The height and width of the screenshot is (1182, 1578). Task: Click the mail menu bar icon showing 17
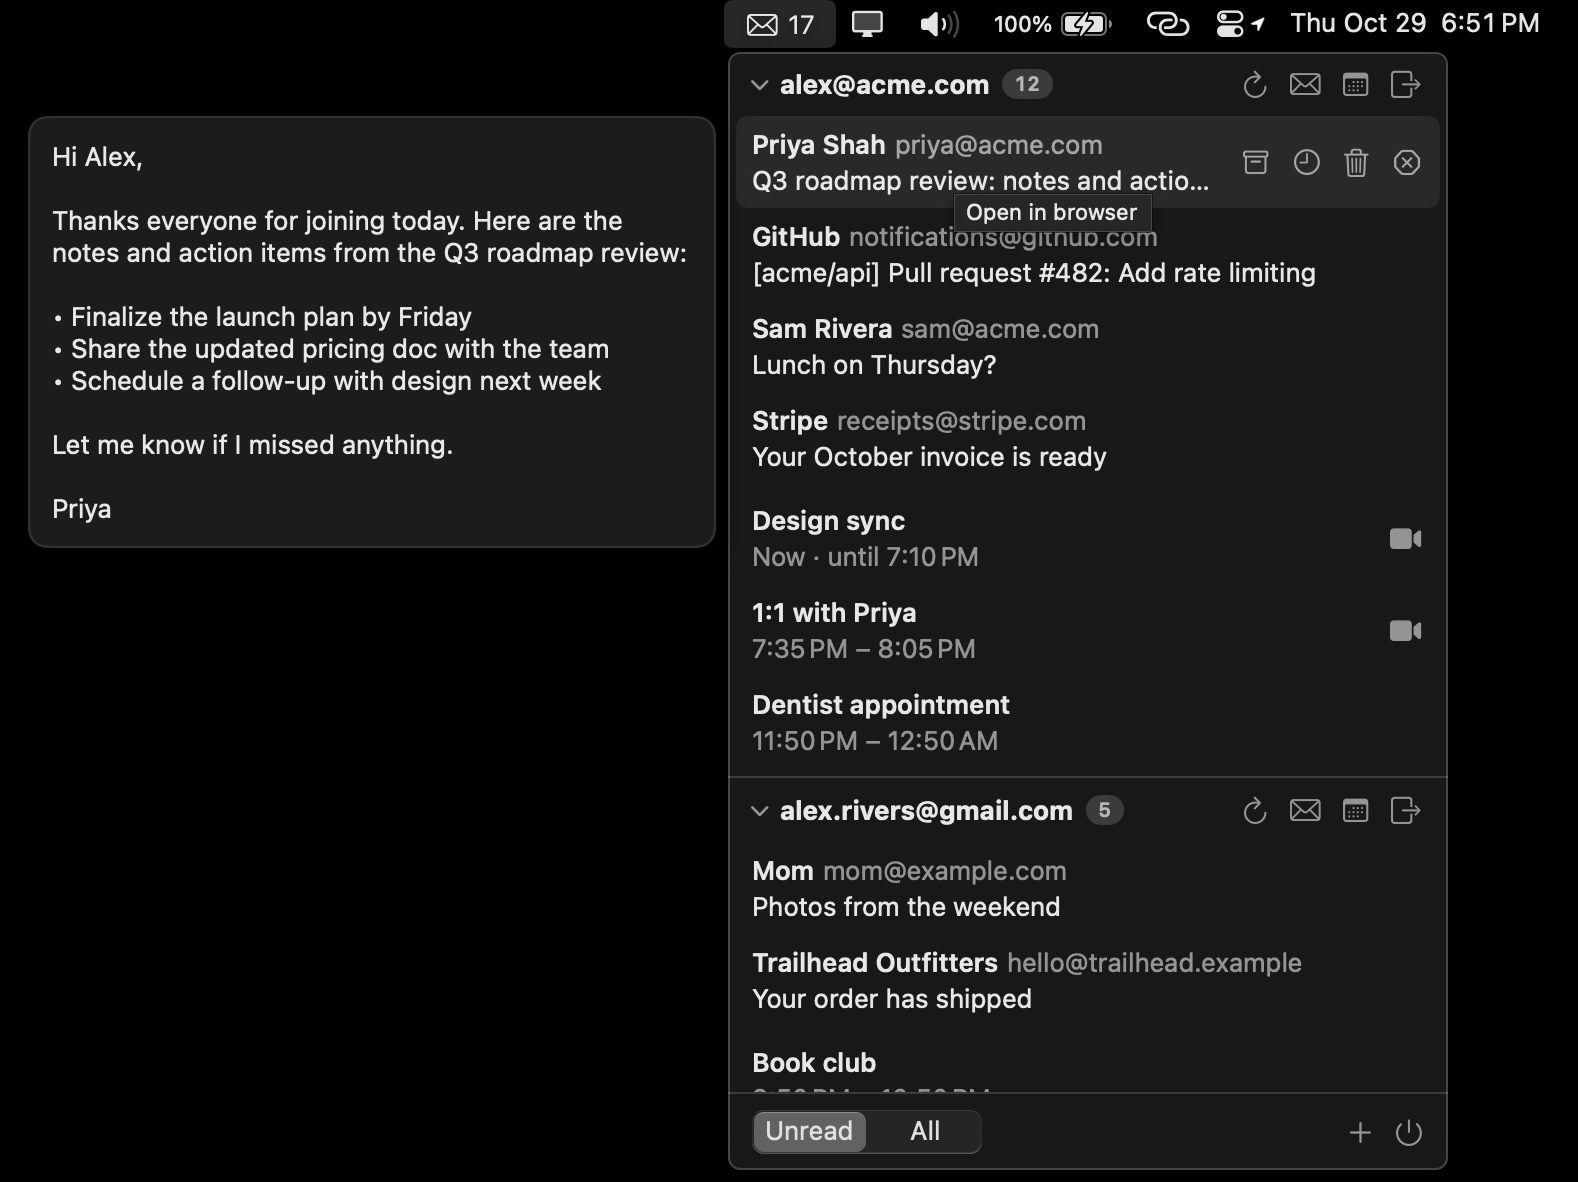tap(780, 24)
